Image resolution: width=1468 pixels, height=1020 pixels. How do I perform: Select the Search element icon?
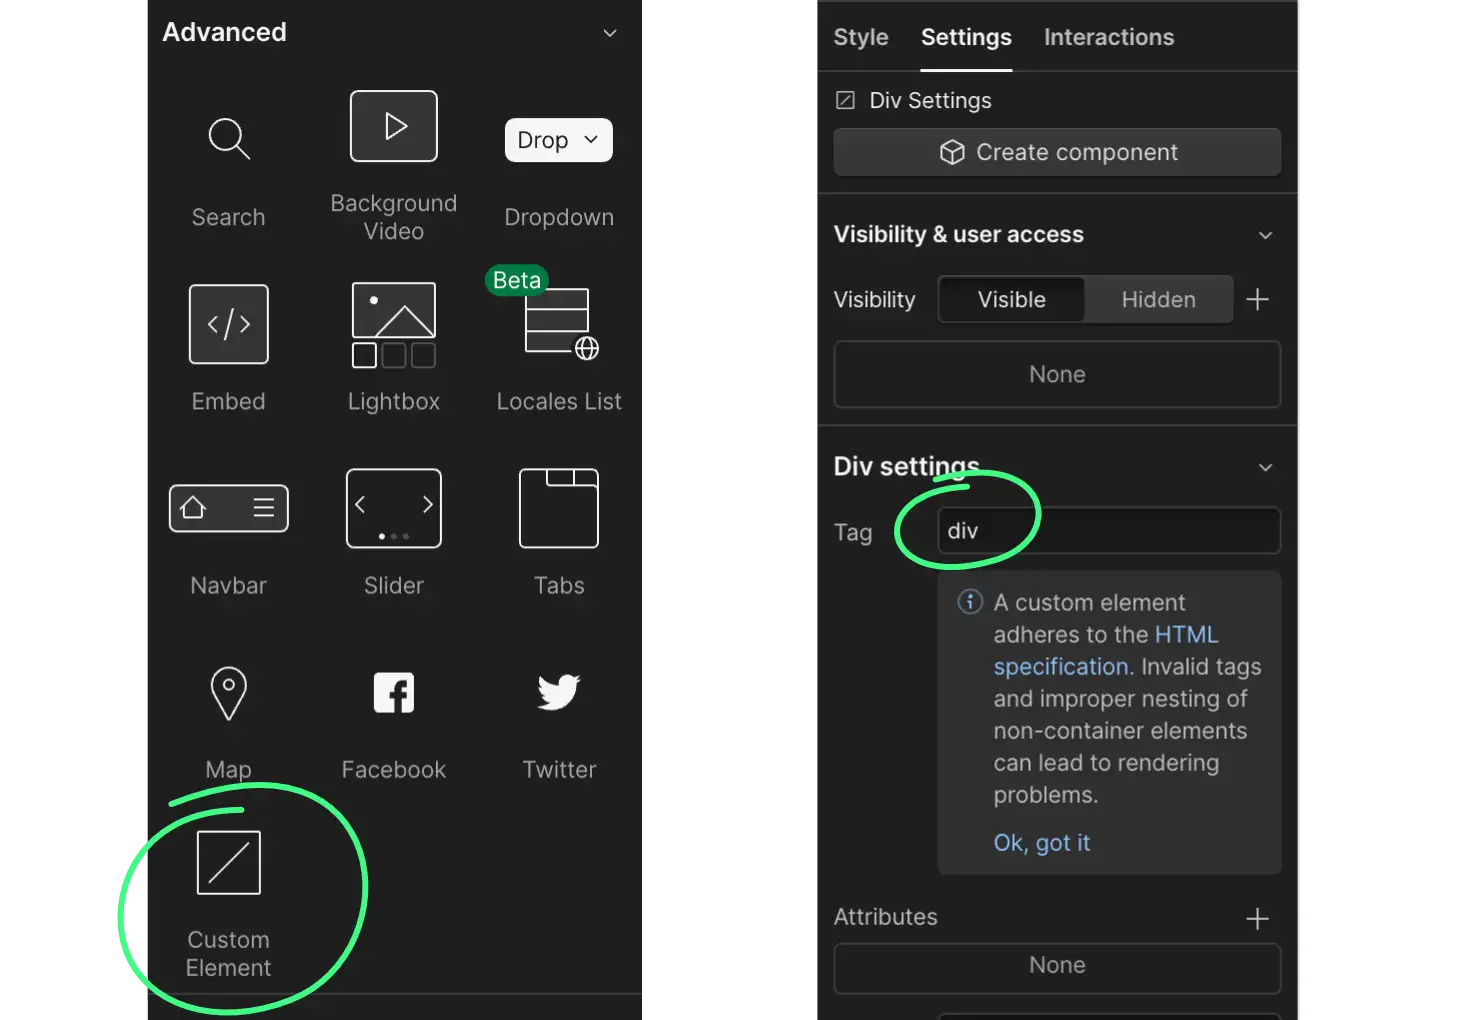click(x=229, y=139)
